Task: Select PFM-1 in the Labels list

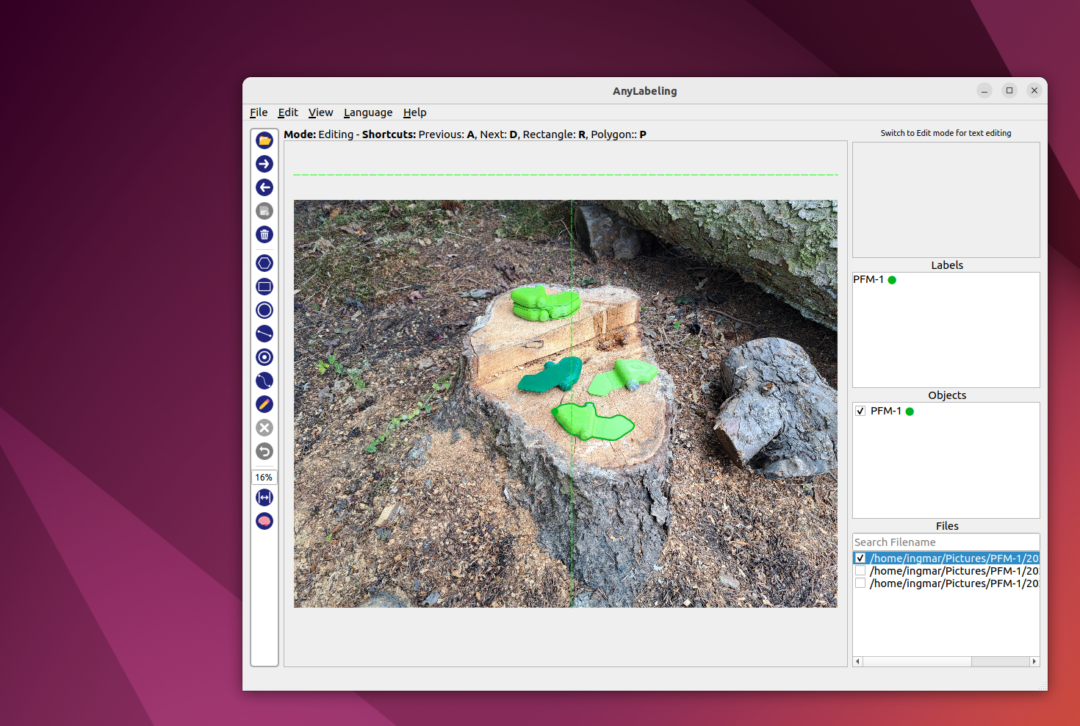Action: (x=868, y=280)
